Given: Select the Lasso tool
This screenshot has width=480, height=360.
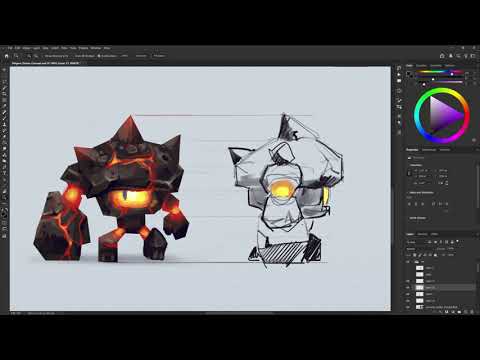Looking at the screenshot, I should [4, 88].
